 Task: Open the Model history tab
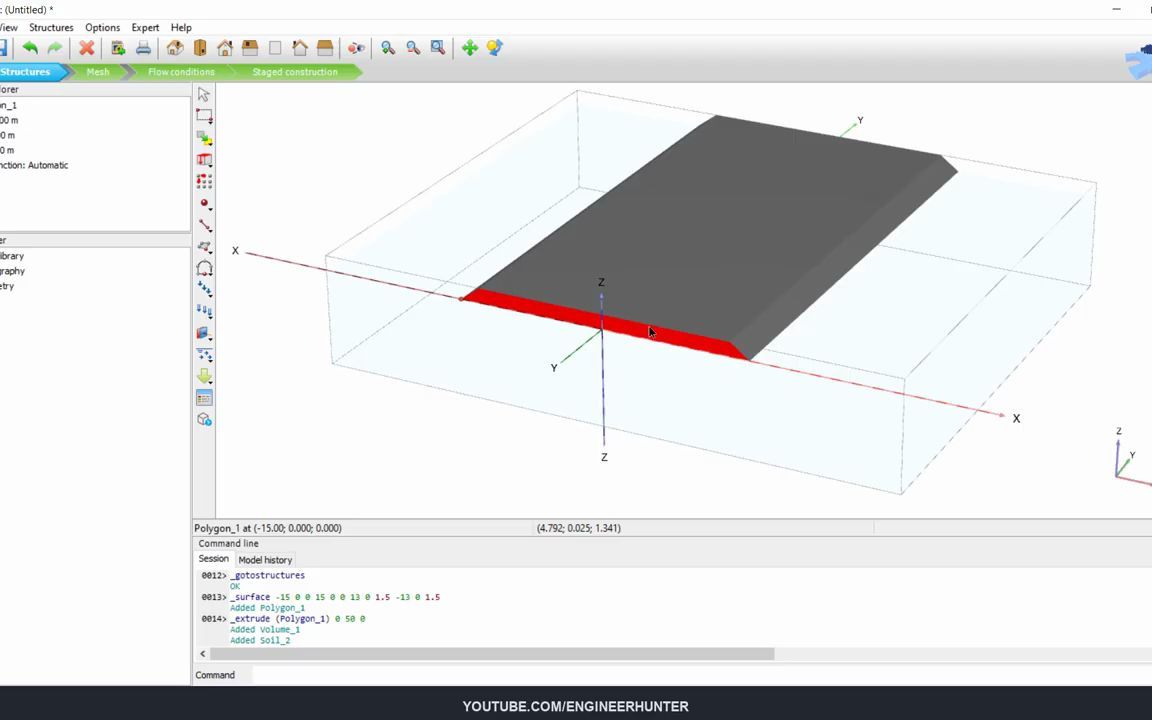(x=264, y=559)
